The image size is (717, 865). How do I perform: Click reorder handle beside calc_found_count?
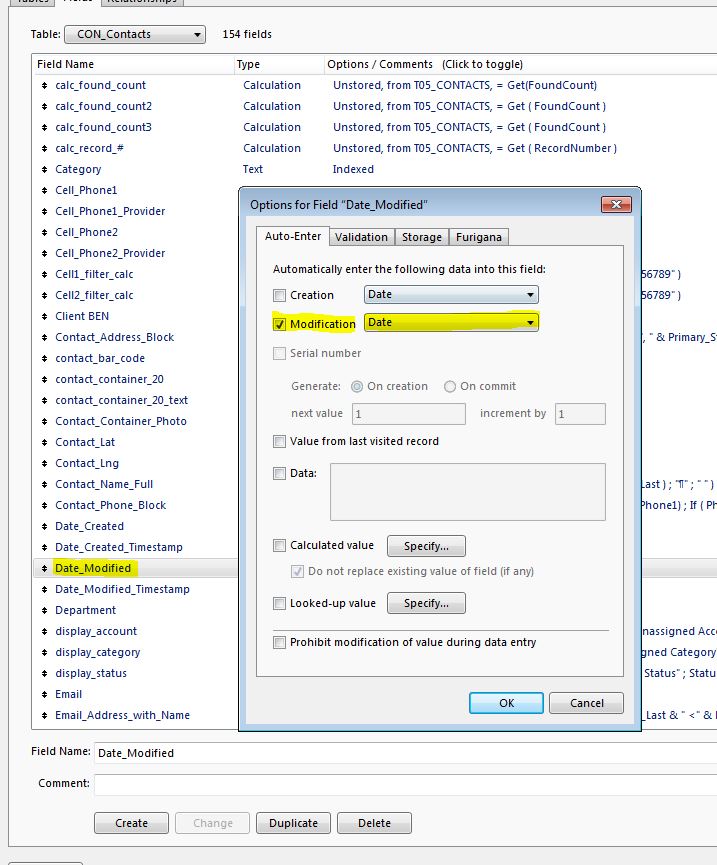click(x=44, y=86)
